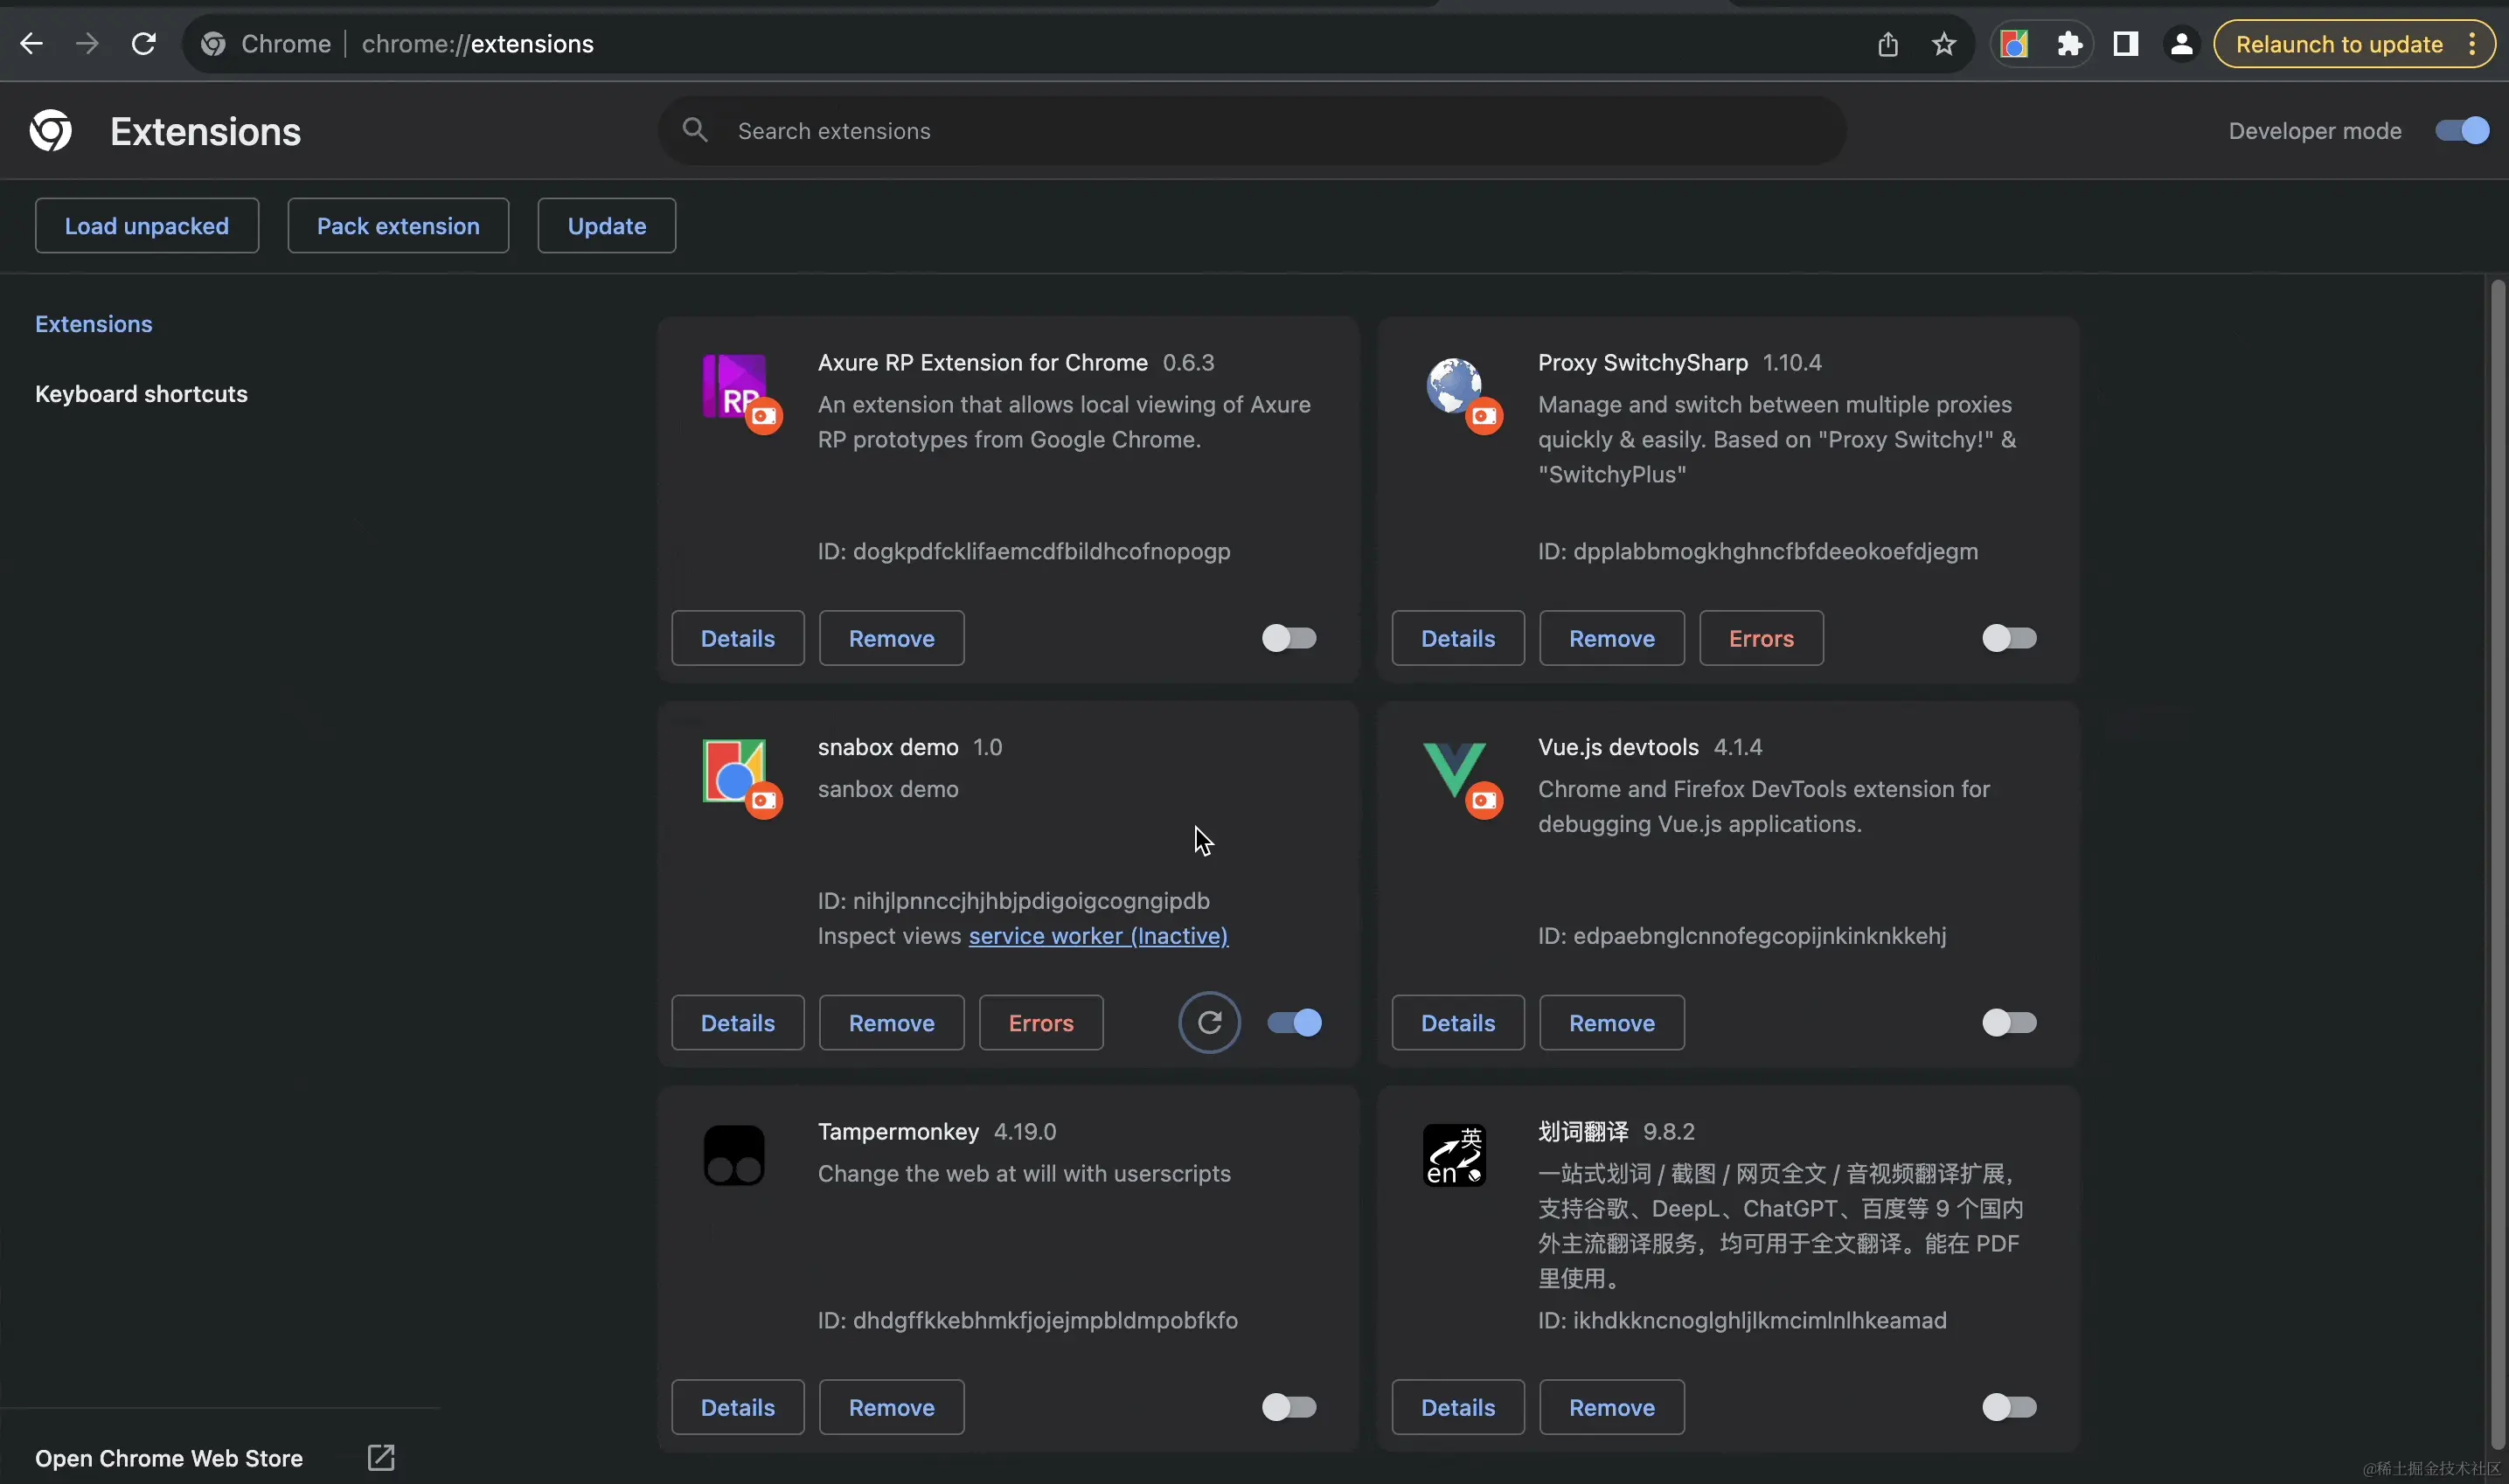Click the Load unpacked button
Image resolution: width=2509 pixels, height=1484 pixels.
147,225
